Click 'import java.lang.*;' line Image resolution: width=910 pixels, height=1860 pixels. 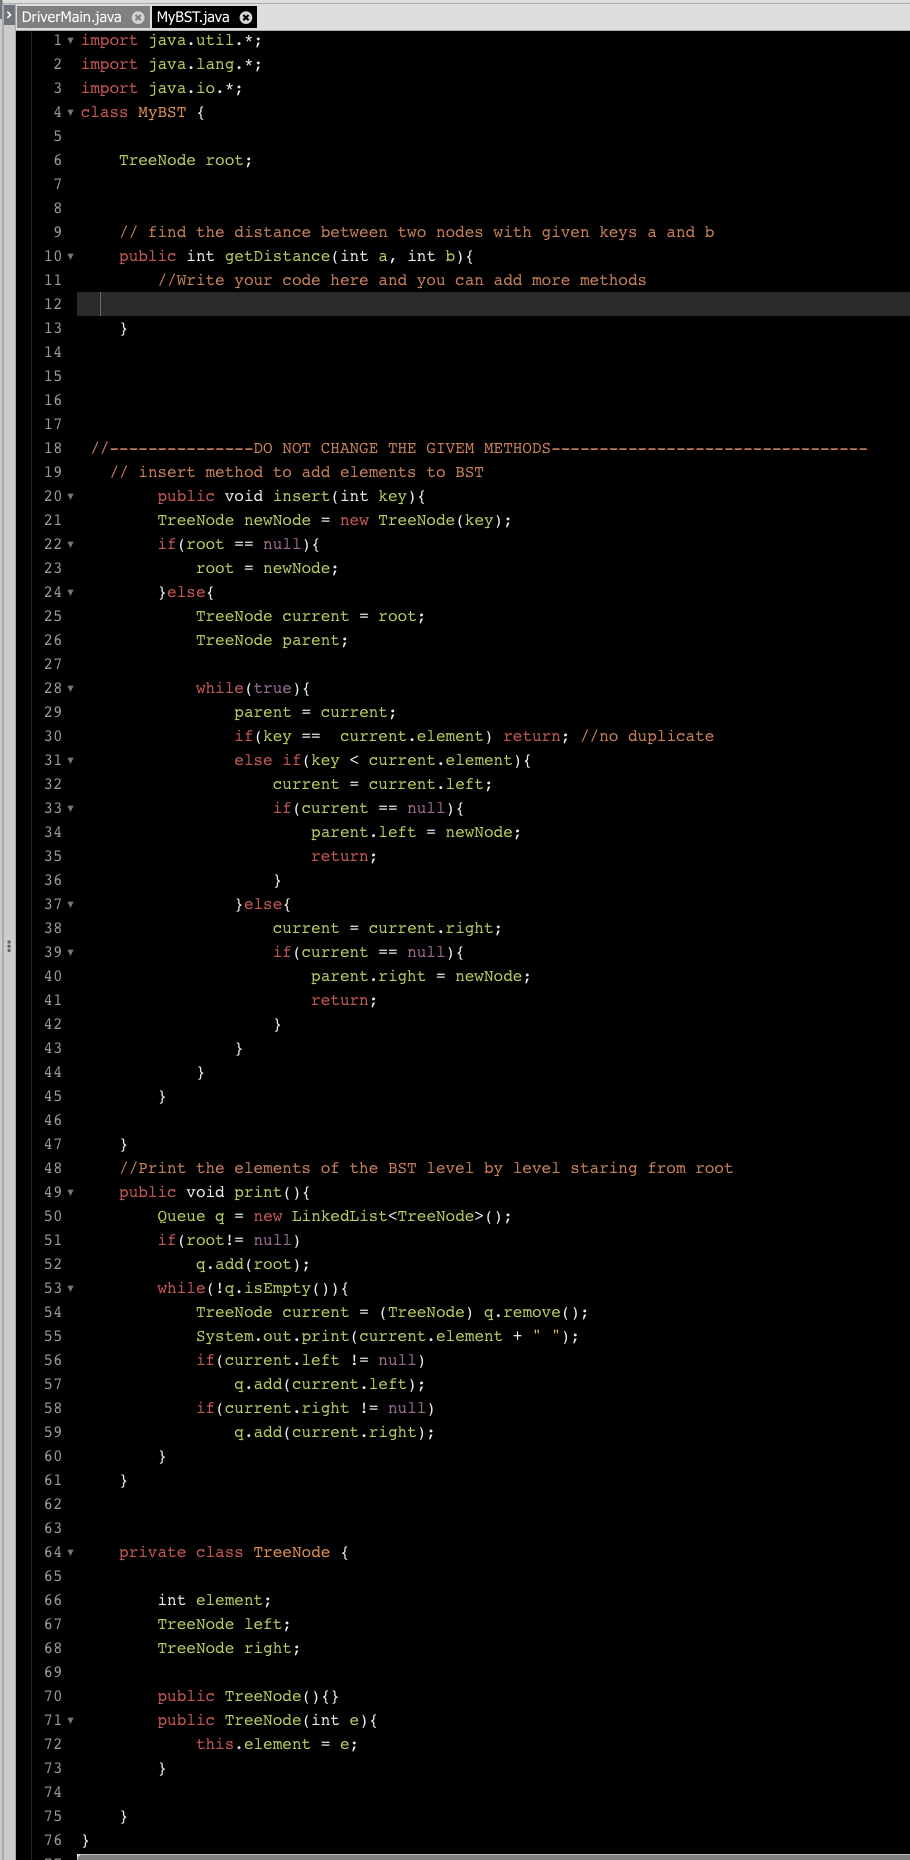pos(172,64)
